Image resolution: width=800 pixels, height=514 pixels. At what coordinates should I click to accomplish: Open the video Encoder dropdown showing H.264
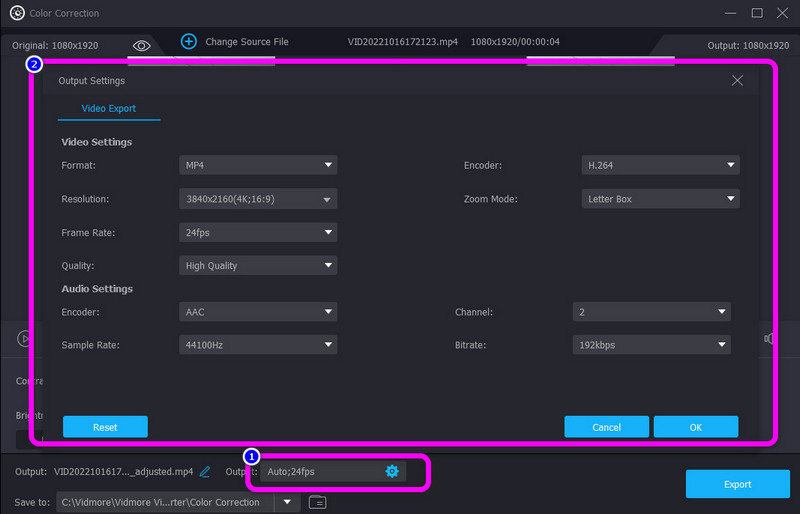pos(660,165)
